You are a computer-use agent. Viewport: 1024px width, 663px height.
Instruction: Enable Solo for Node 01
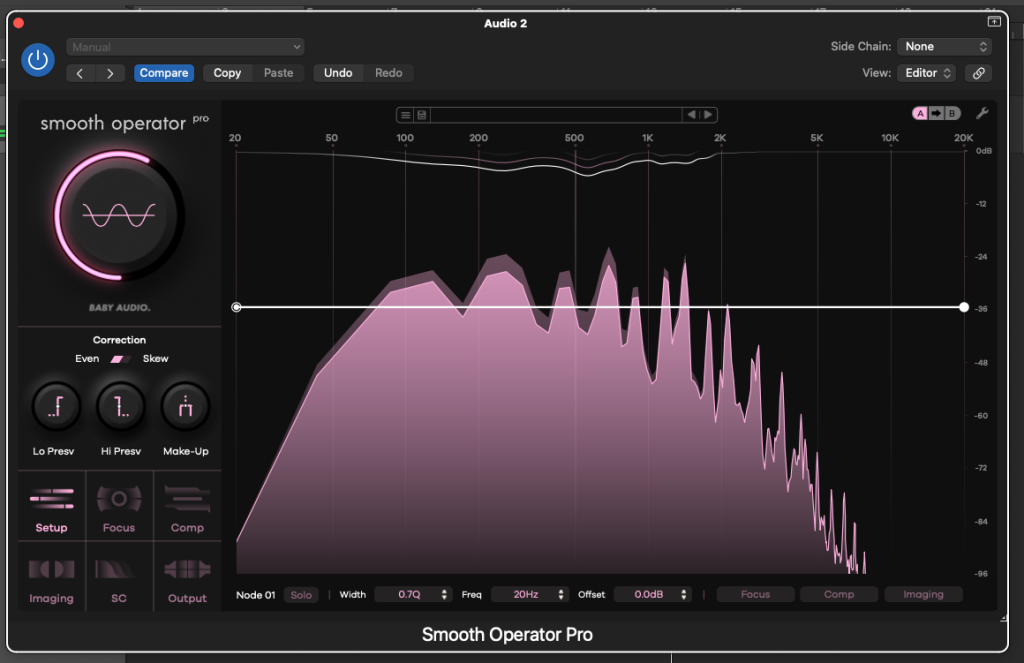tap(301, 595)
